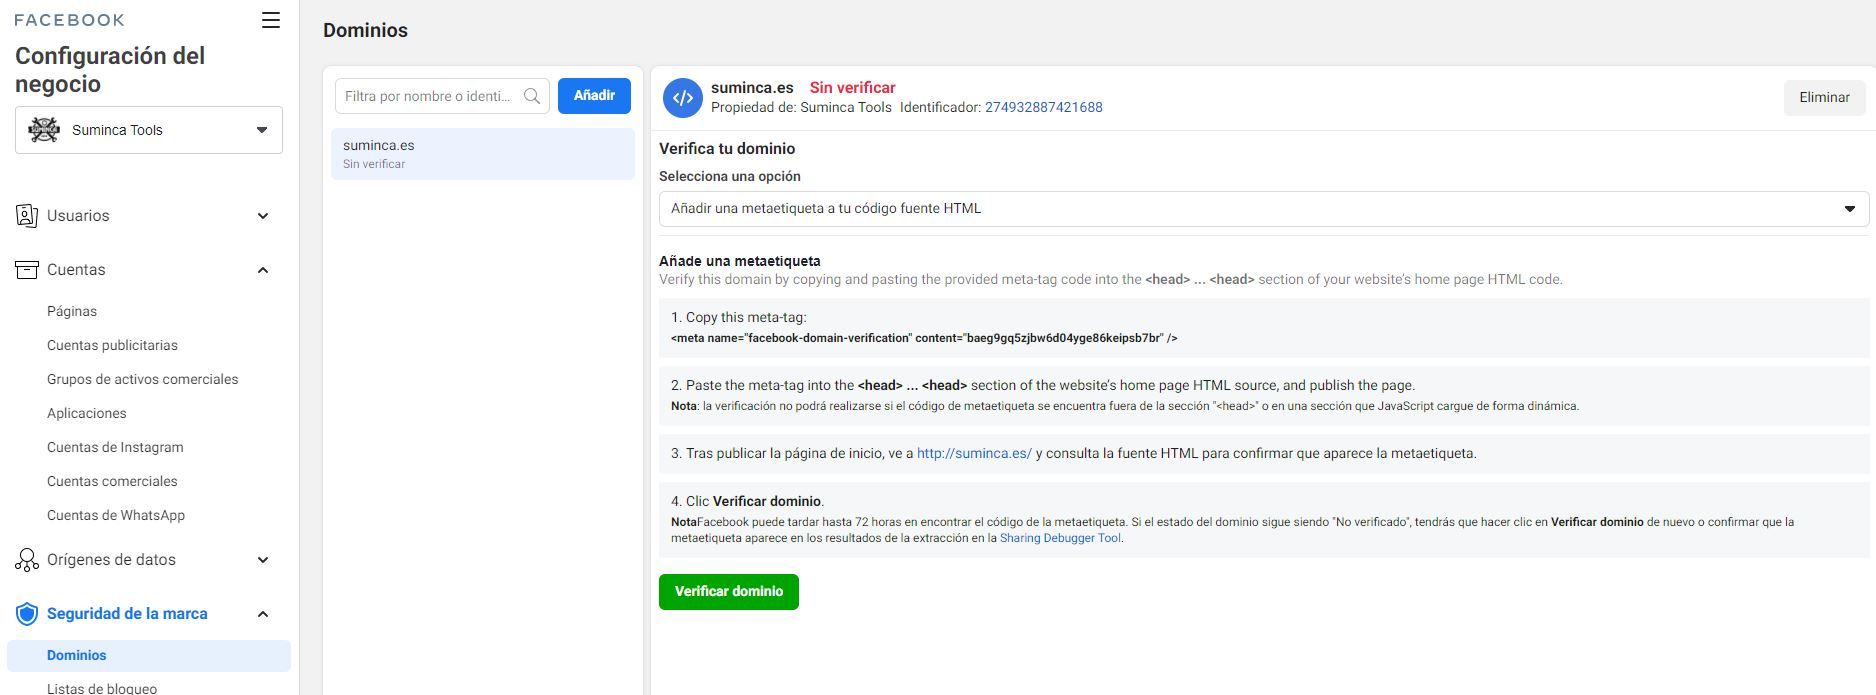The width and height of the screenshot is (1876, 695).
Task: Select Dominios in the sidebar
Action: click(149, 656)
